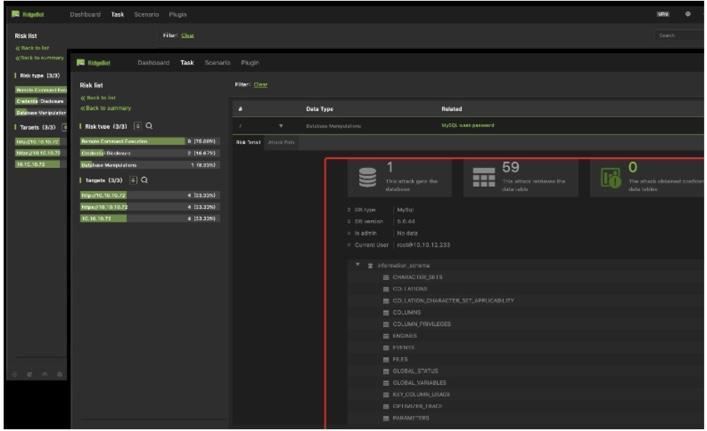
Task: Open Scenario in the front window
Action: pos(217,63)
